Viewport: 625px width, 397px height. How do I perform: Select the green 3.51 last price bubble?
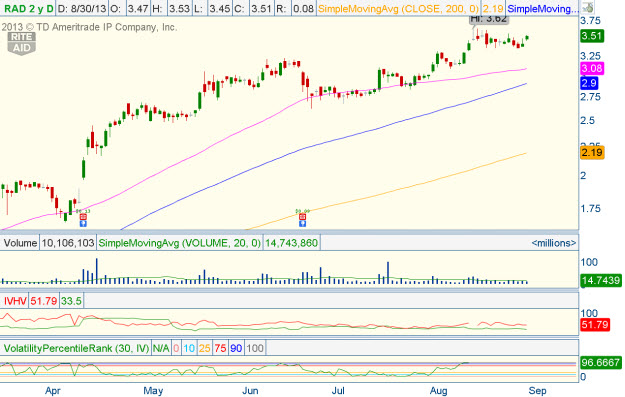(x=592, y=36)
